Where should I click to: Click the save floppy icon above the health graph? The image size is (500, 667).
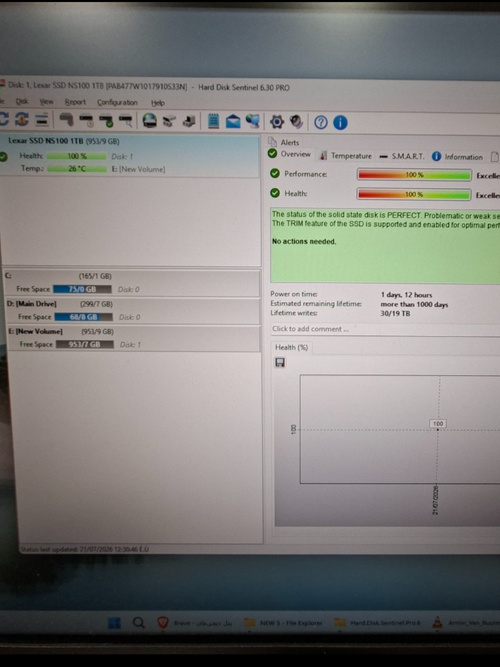tap(280, 362)
